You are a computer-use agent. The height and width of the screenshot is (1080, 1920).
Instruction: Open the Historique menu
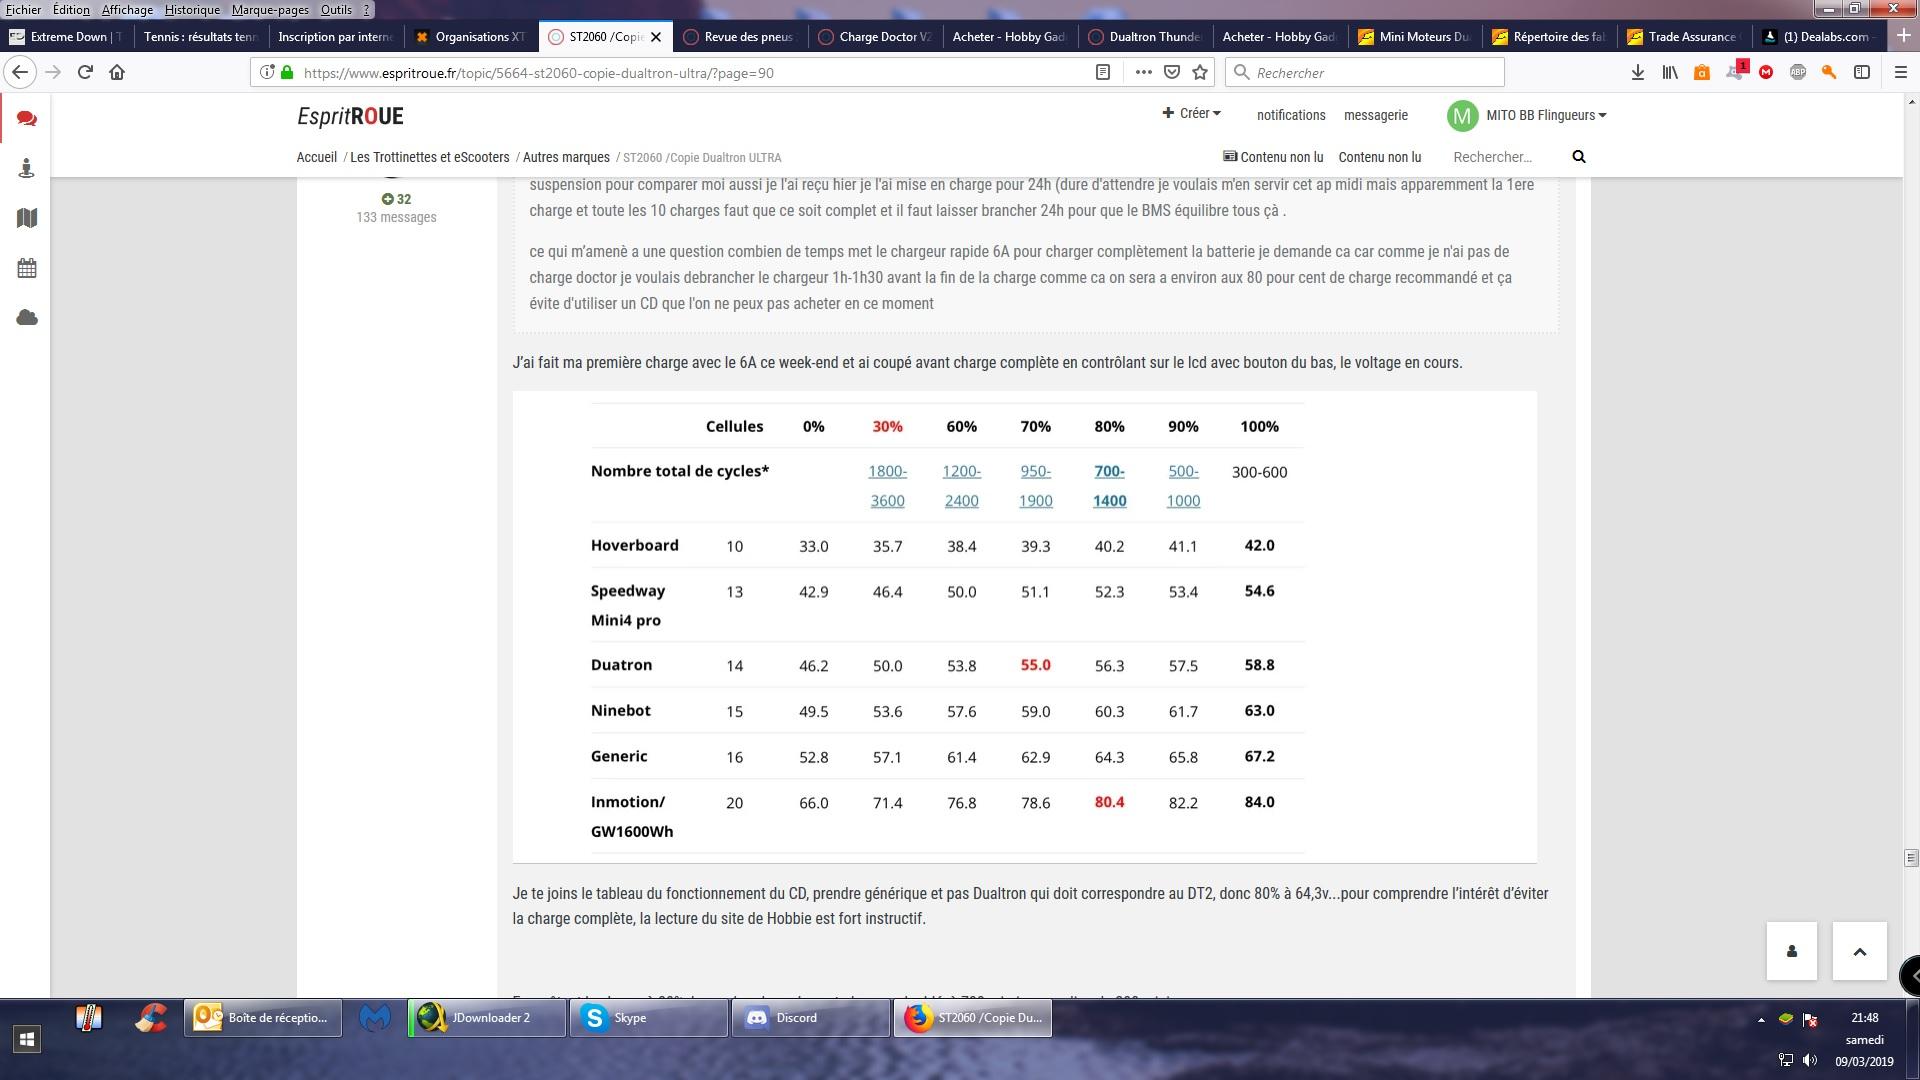click(192, 9)
